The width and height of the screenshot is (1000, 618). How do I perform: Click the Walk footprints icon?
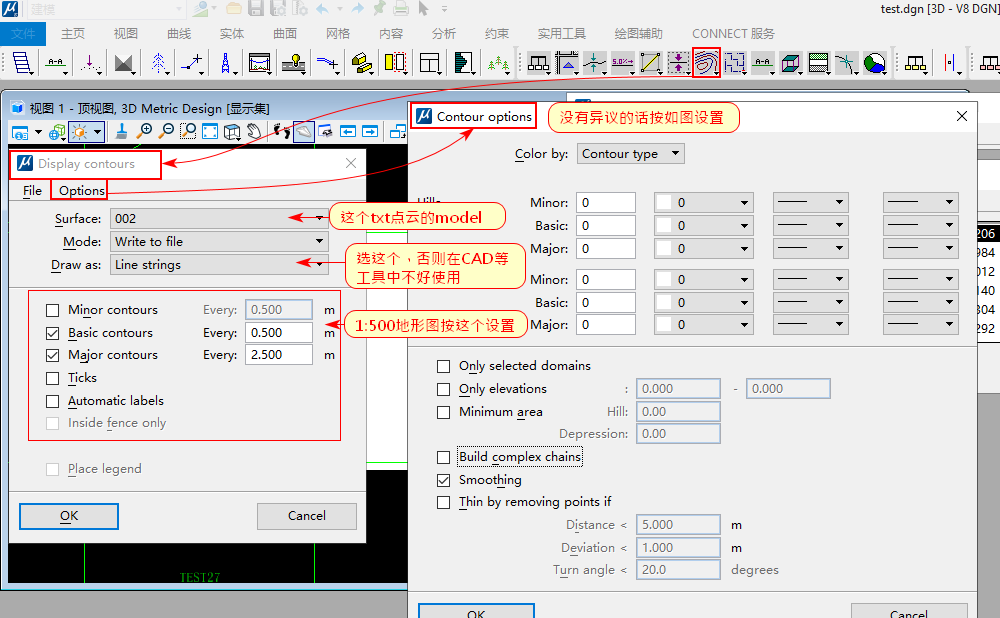point(281,131)
